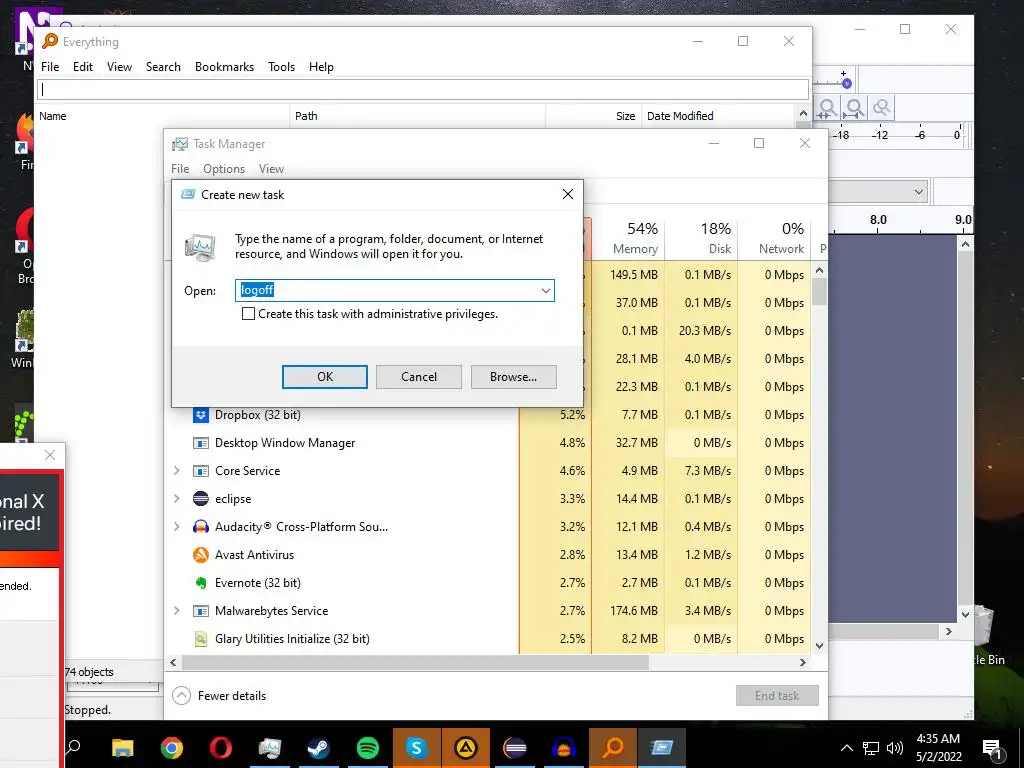Click the eclipse process icon
The image size is (1024, 768).
[200, 499]
